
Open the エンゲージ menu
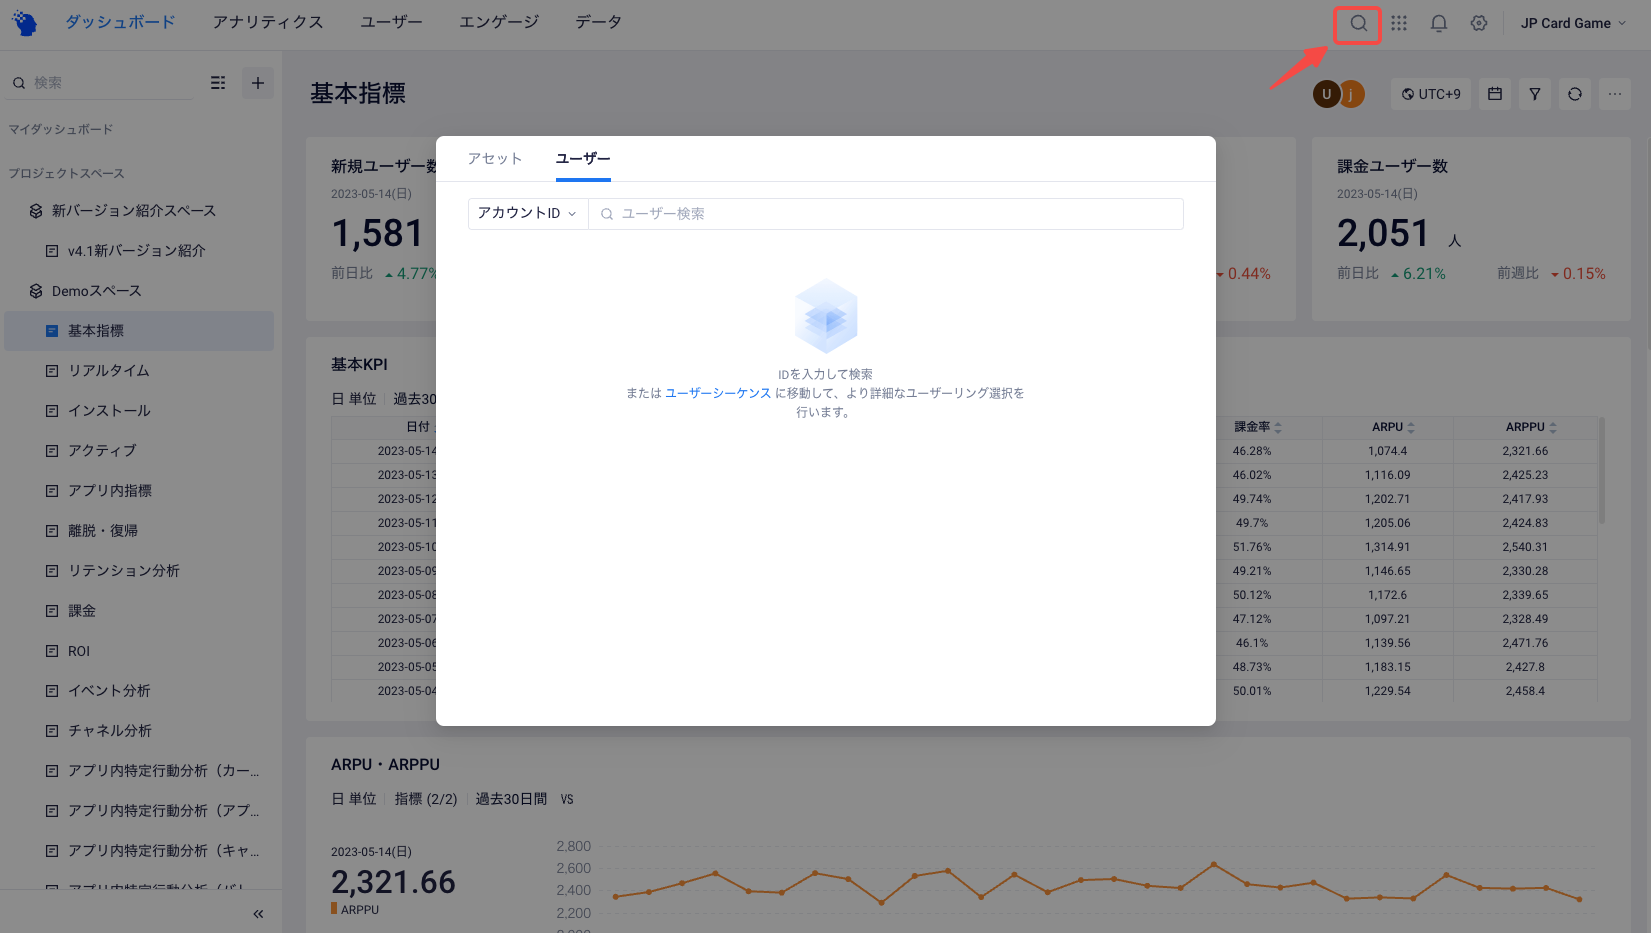(499, 22)
